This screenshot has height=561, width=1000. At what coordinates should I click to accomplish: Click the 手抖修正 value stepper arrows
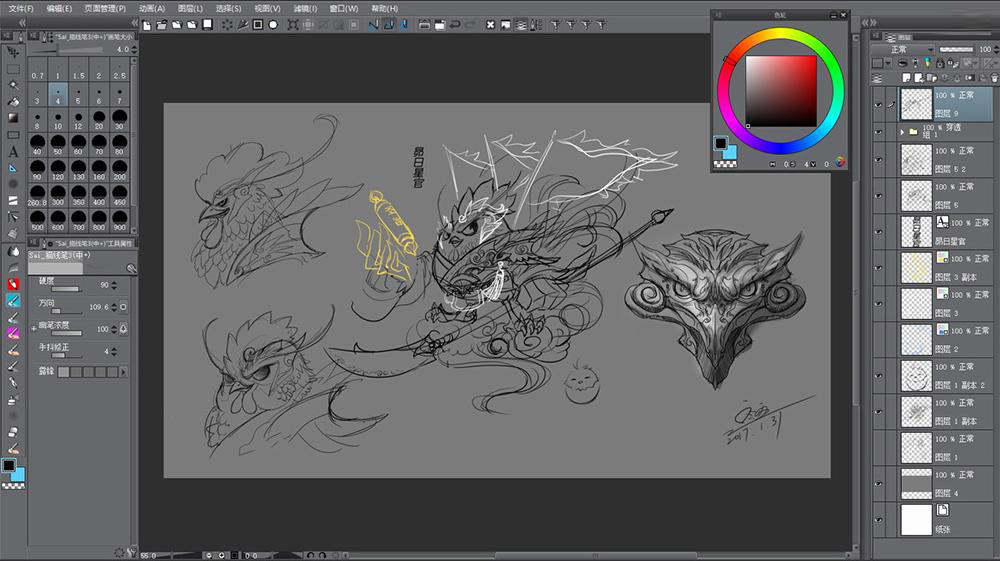[114, 352]
